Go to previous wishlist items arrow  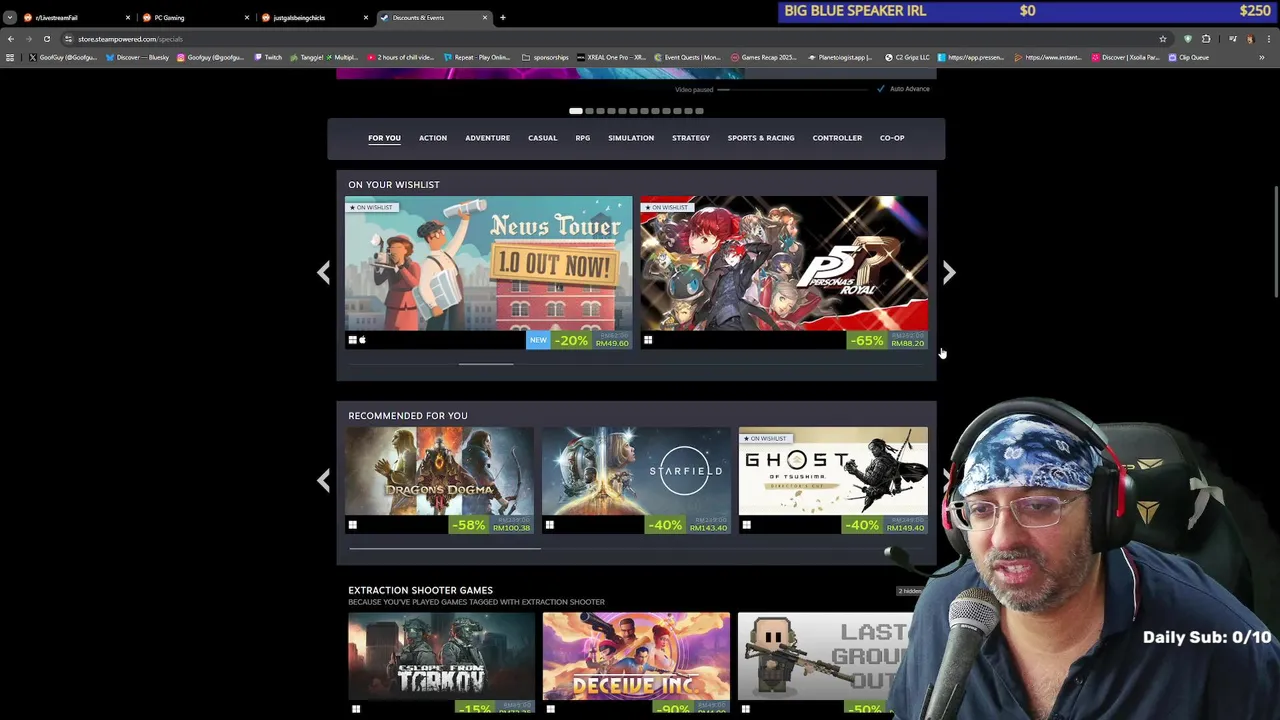(324, 272)
